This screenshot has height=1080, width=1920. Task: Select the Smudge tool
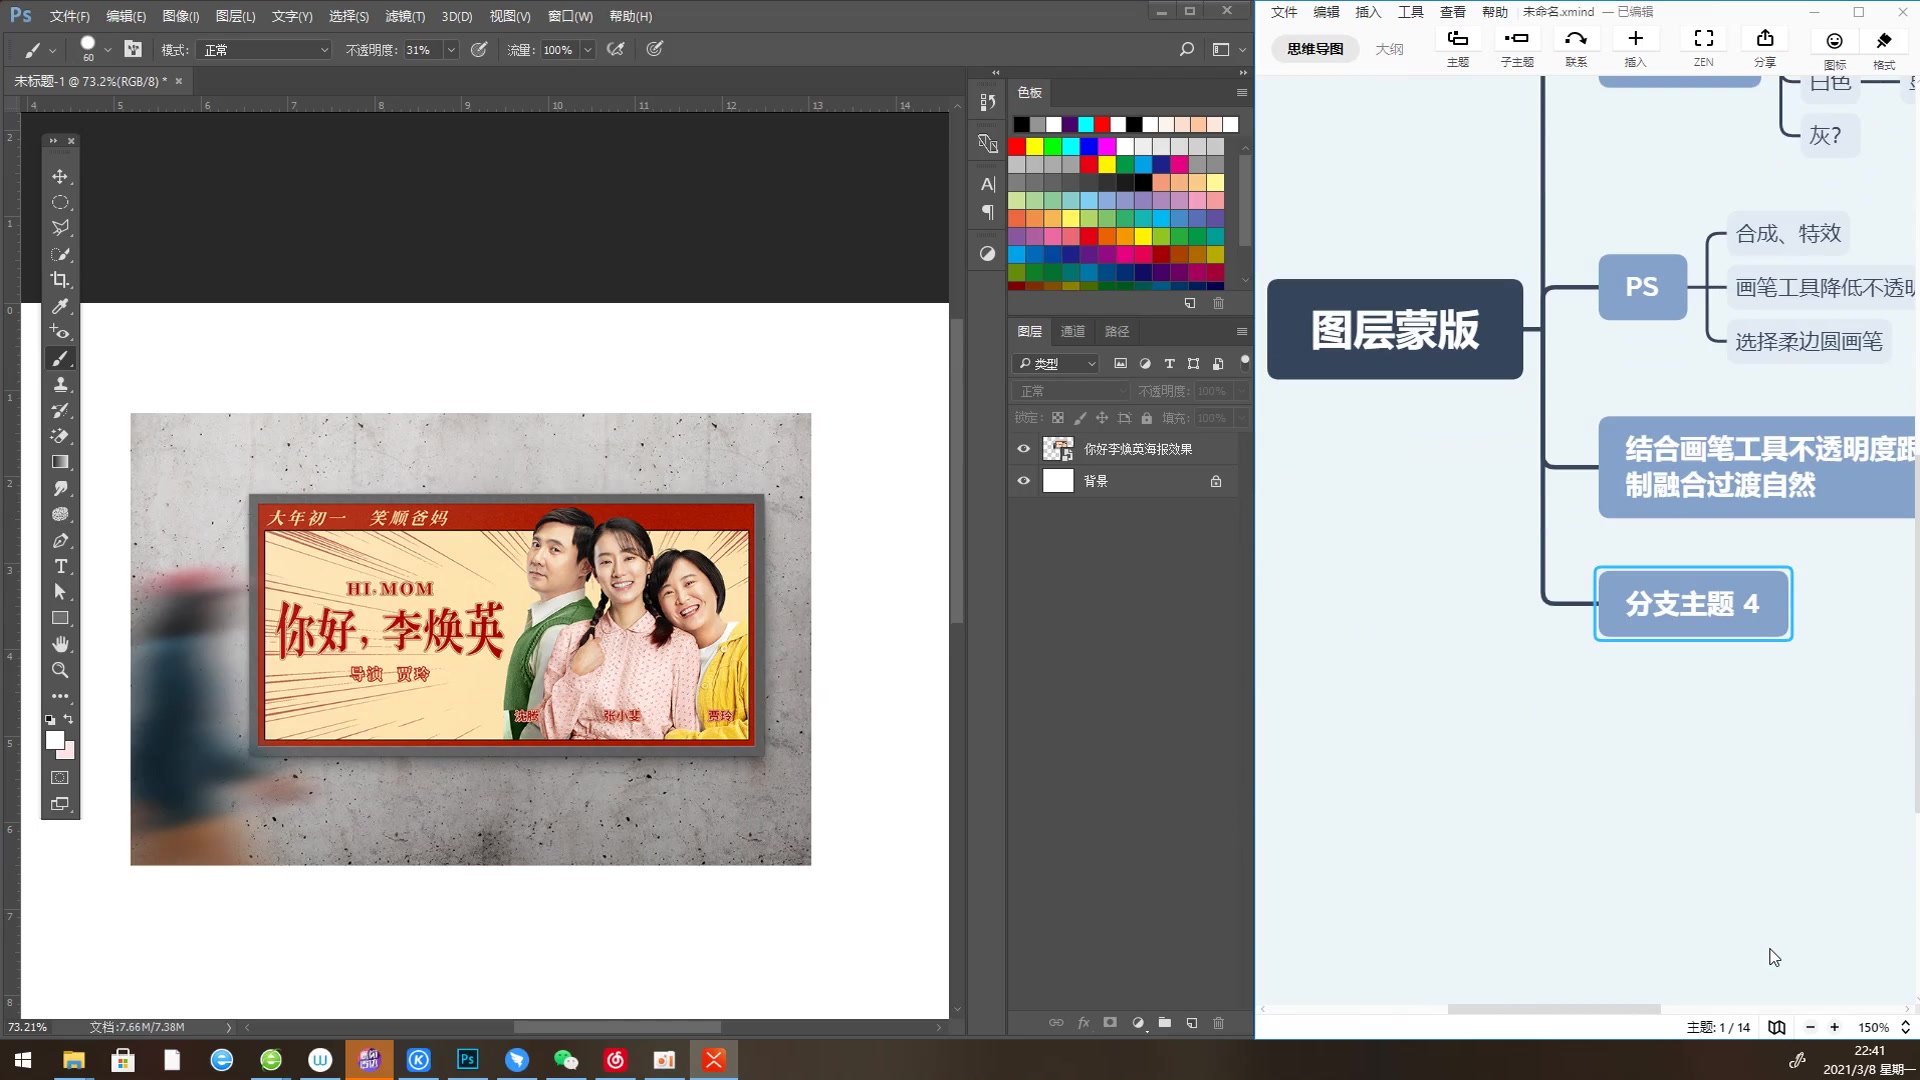coord(60,488)
